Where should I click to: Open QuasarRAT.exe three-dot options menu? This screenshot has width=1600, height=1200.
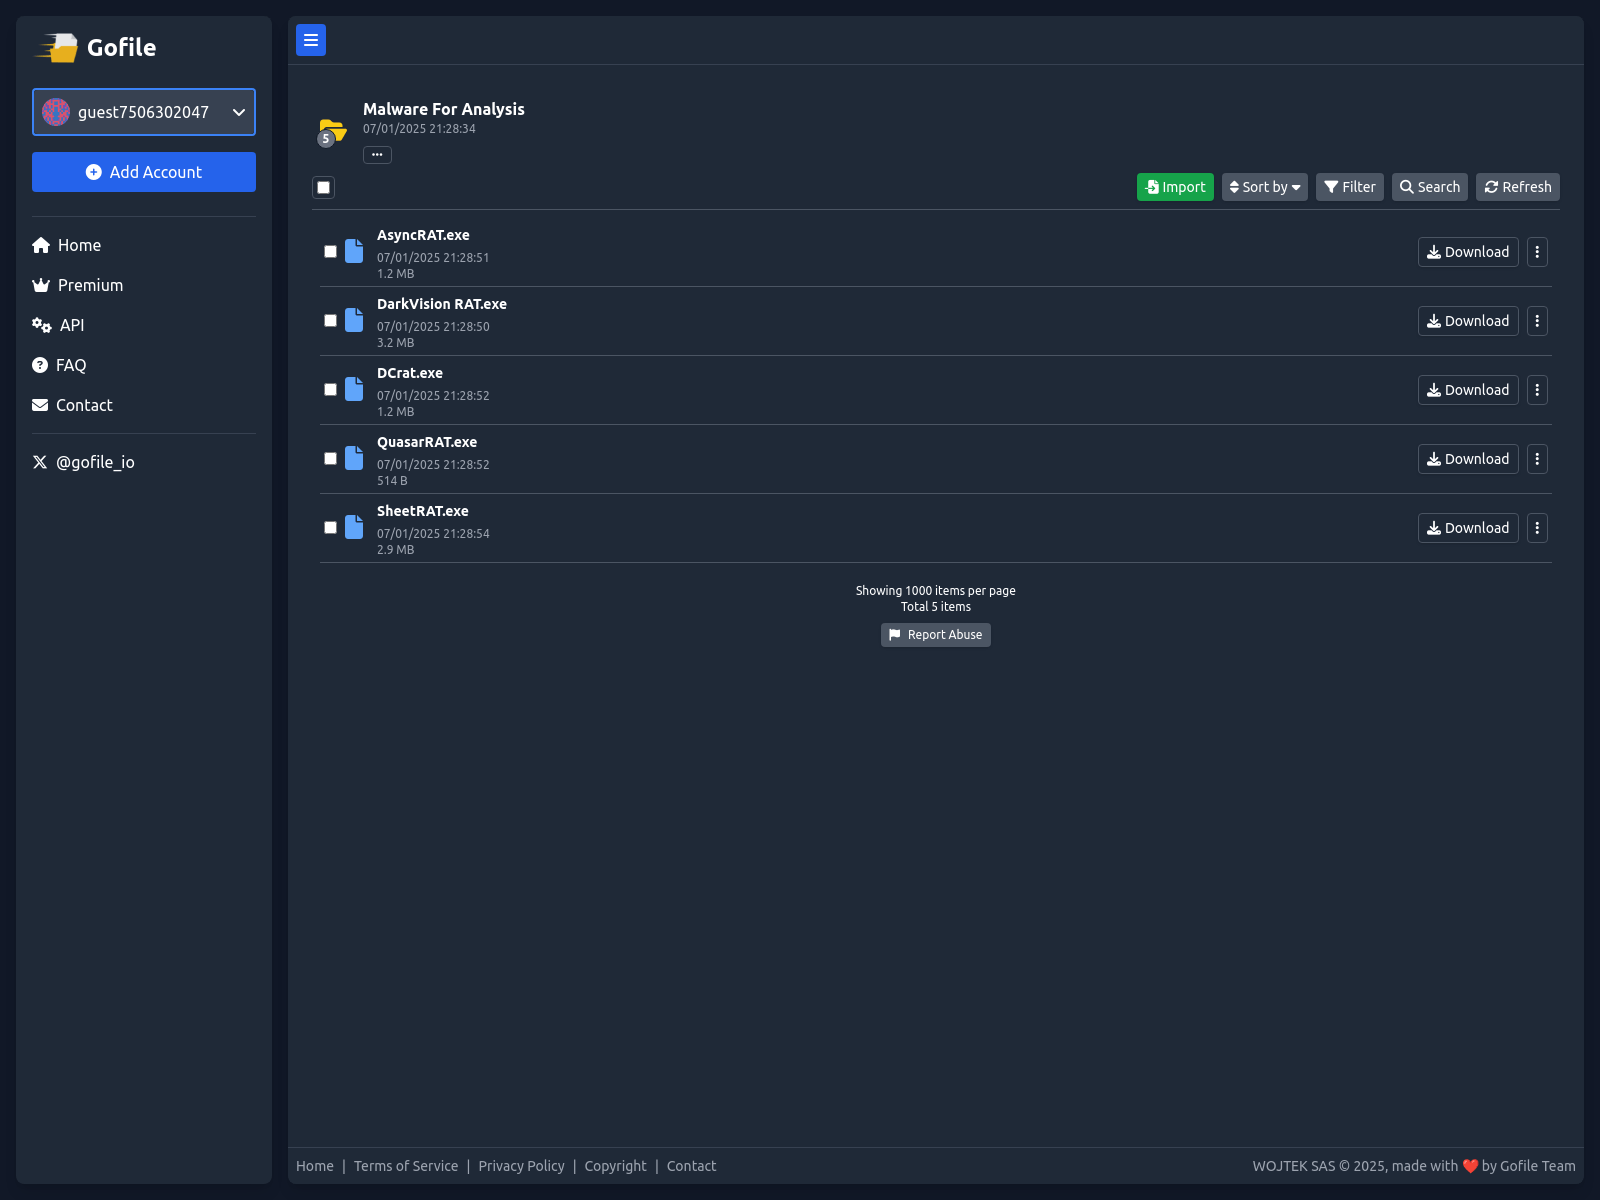tap(1537, 459)
